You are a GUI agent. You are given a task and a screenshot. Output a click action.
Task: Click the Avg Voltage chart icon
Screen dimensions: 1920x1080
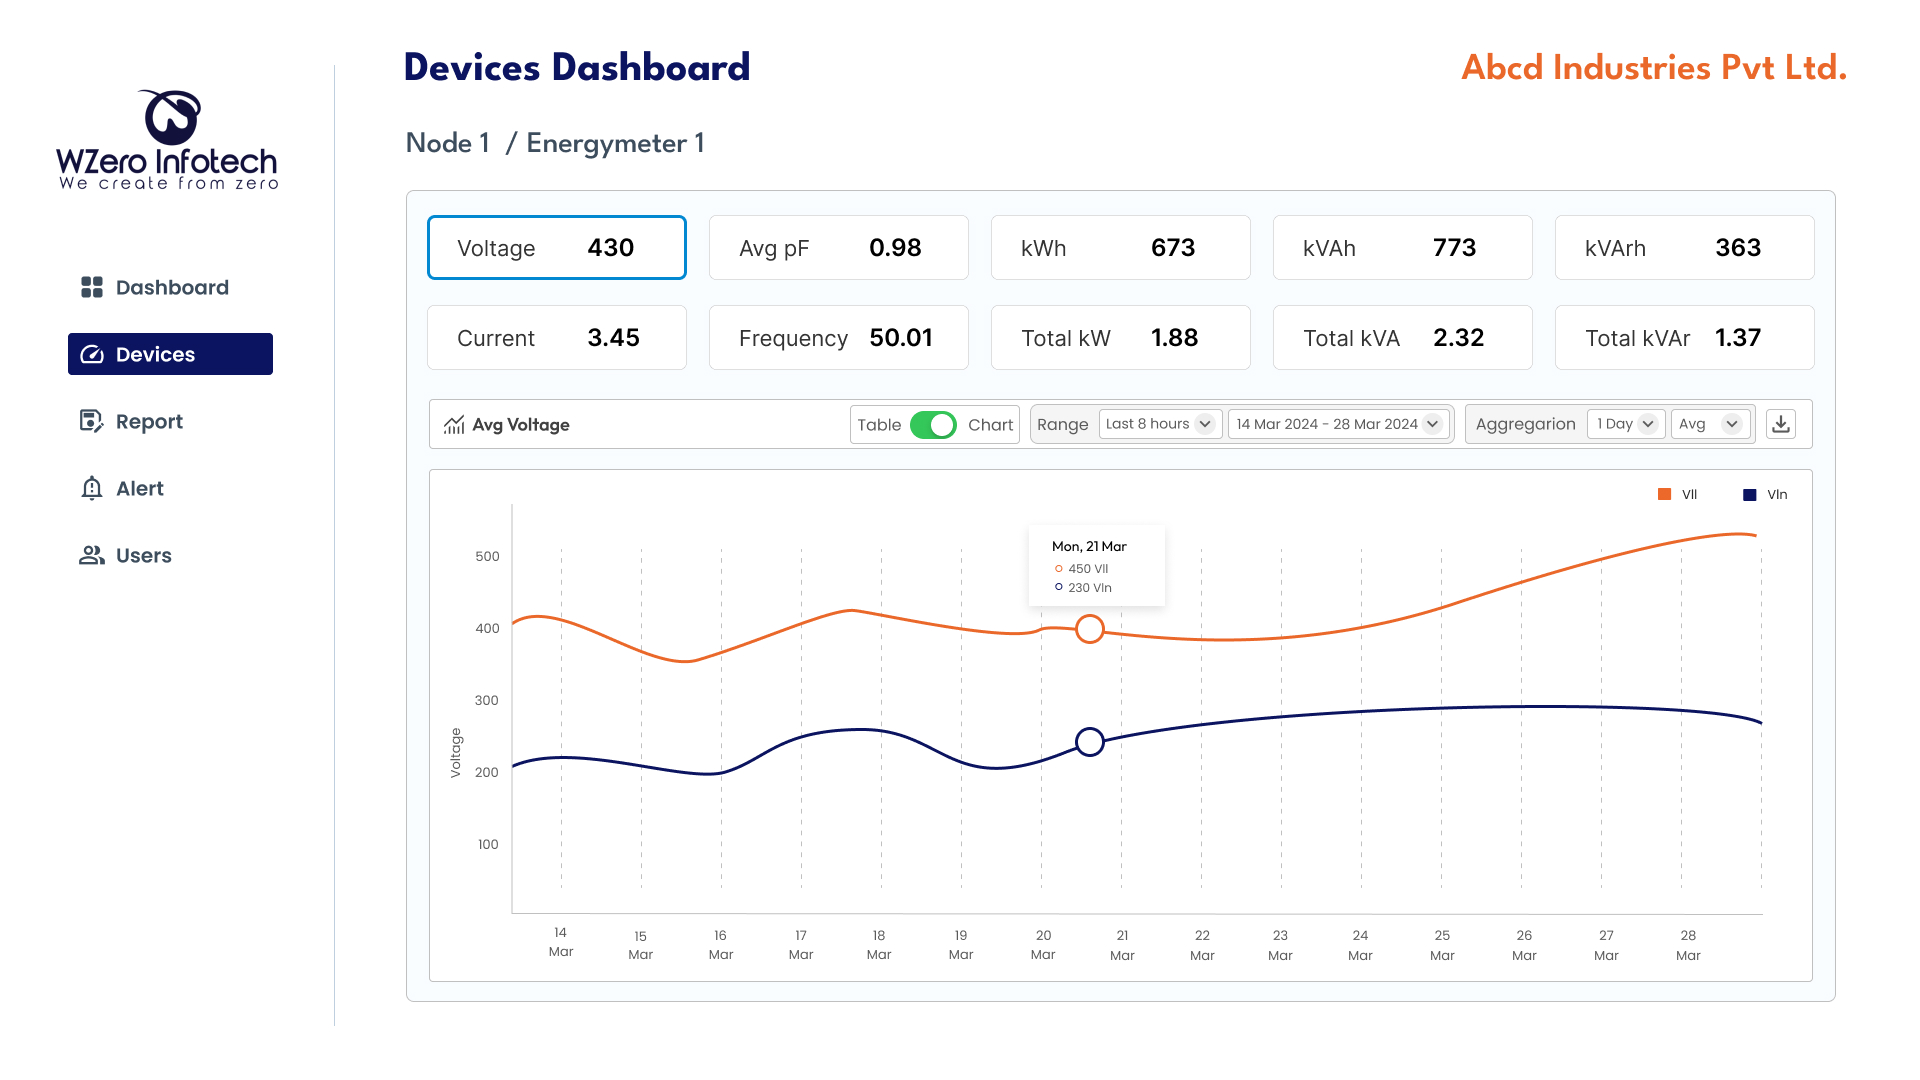(x=454, y=425)
